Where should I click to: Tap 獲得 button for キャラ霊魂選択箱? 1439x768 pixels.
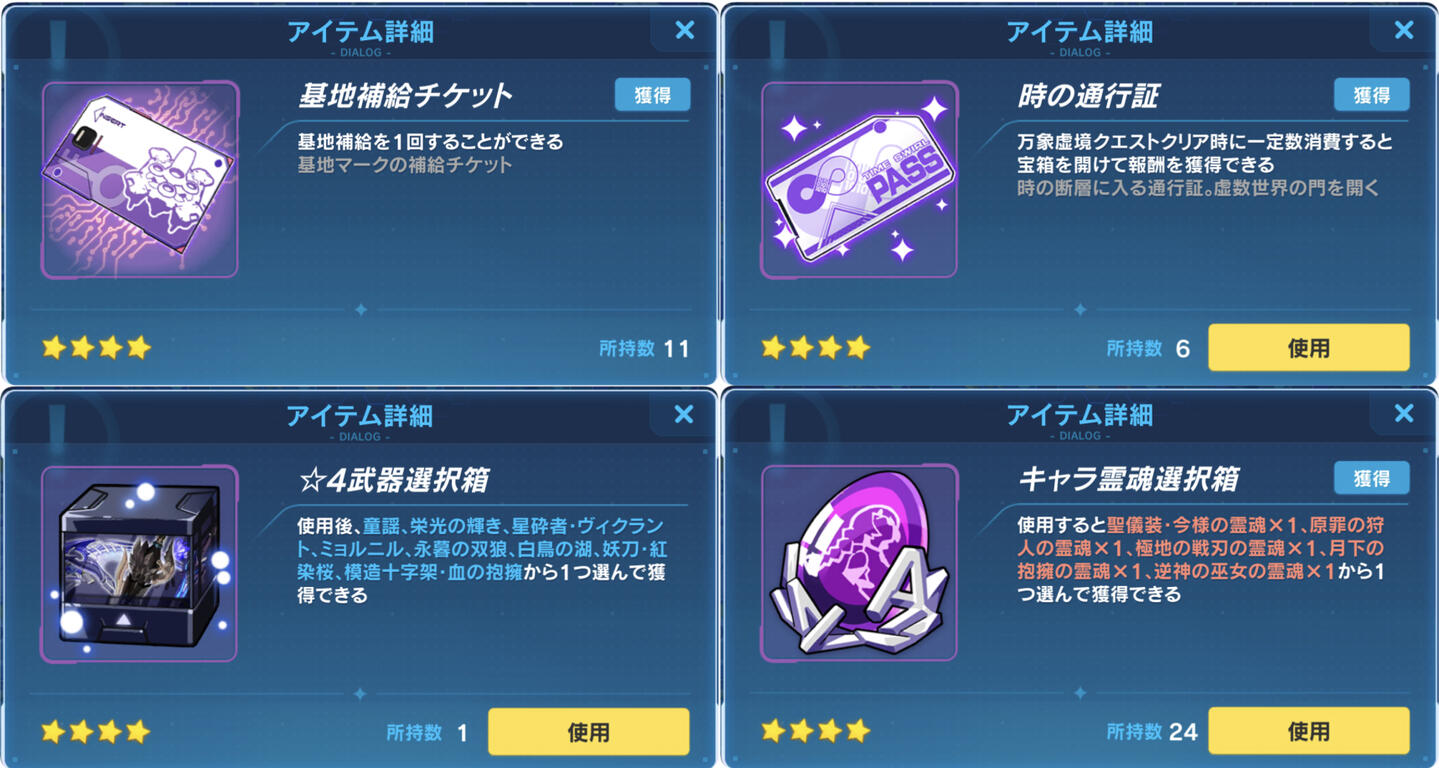(x=1371, y=479)
